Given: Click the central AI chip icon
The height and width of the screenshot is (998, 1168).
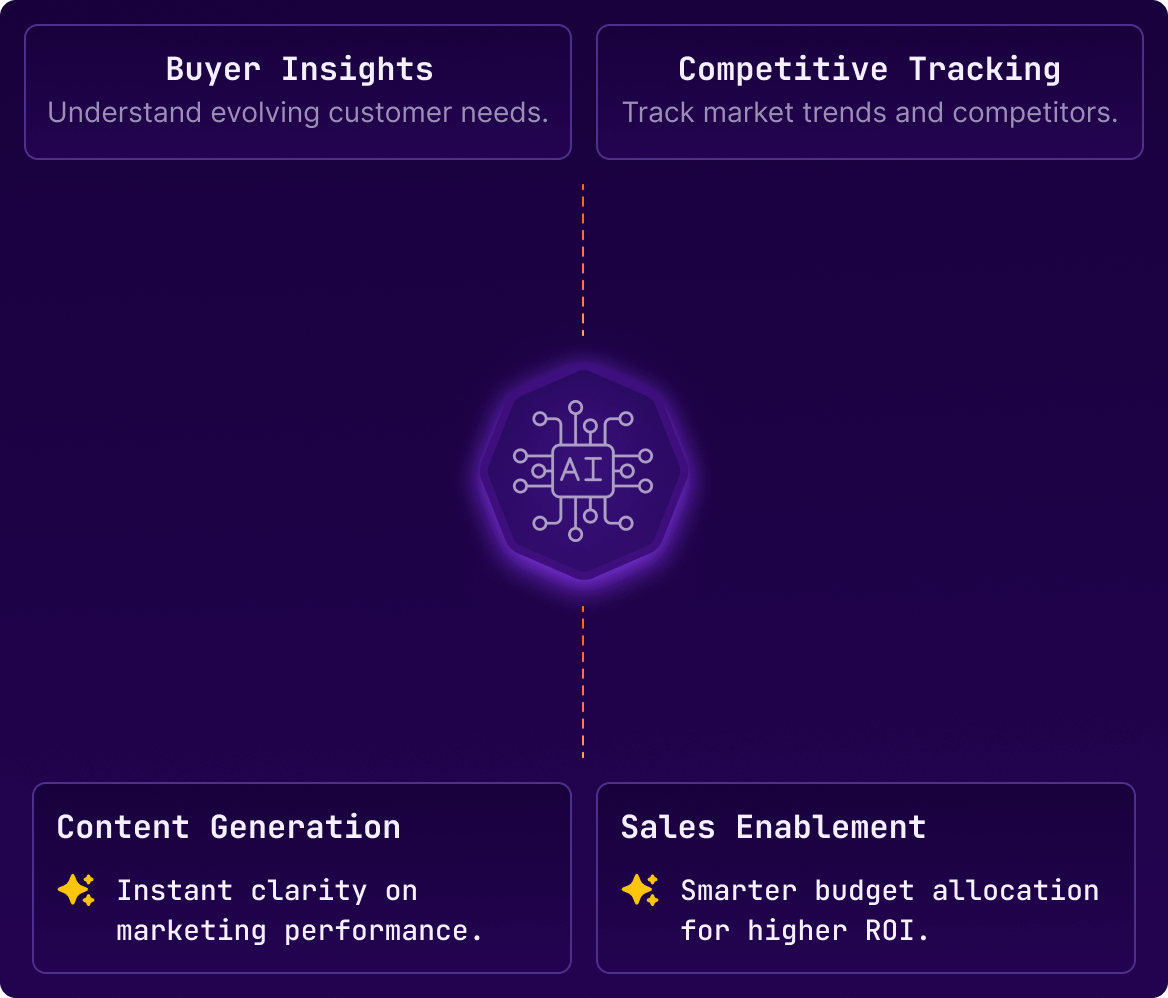Looking at the screenshot, I should (x=583, y=471).
